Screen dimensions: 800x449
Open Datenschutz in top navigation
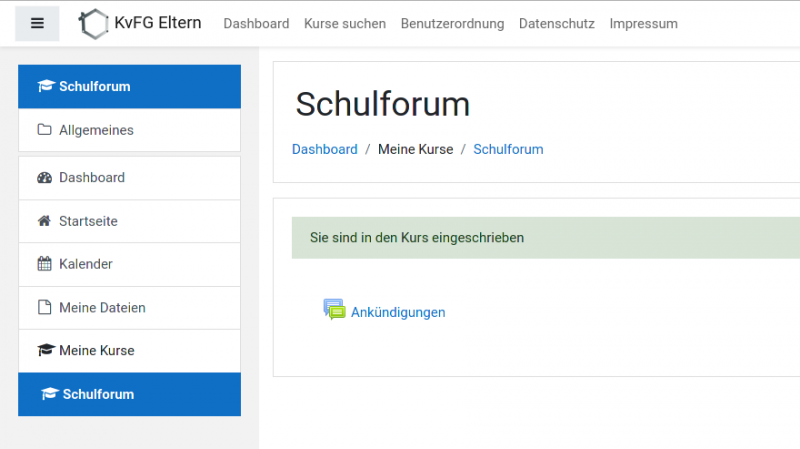(x=556, y=23)
